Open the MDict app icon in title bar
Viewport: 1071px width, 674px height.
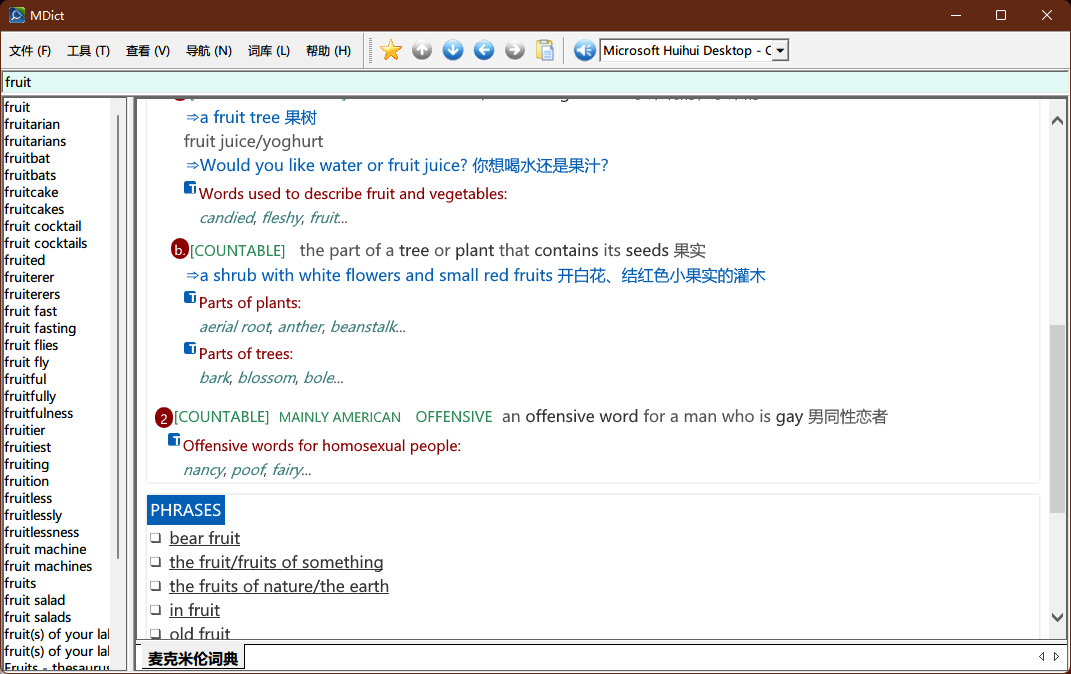coord(16,15)
